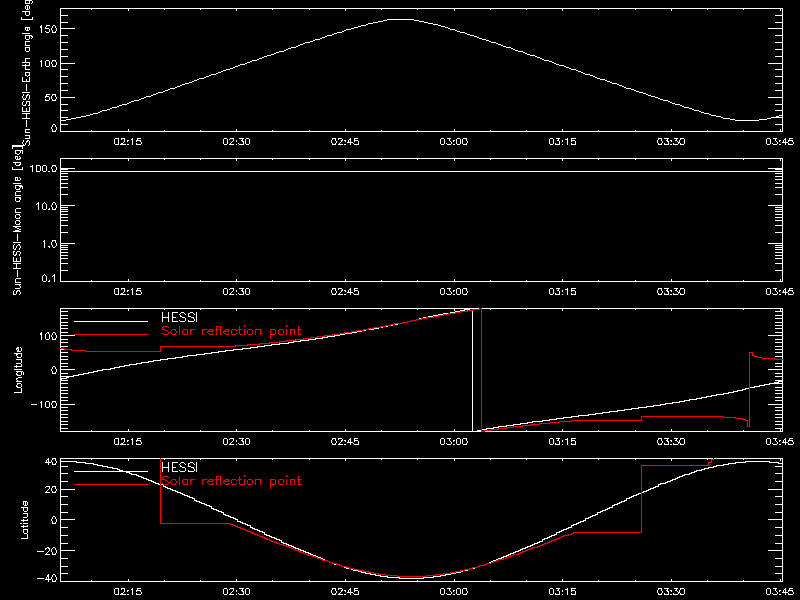Select Solar reflection point label in Longitude plot
800x600 pixels.
click(x=231, y=331)
